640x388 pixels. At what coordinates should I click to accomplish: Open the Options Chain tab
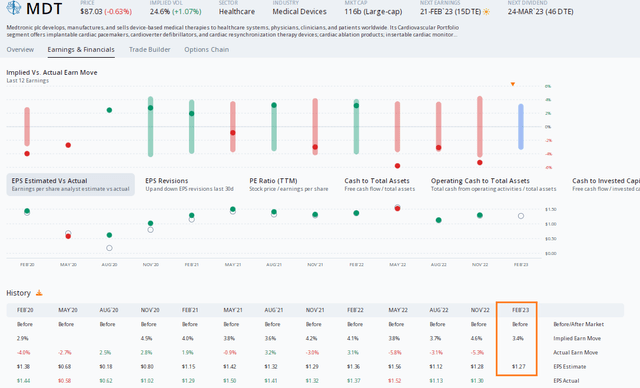(207, 49)
